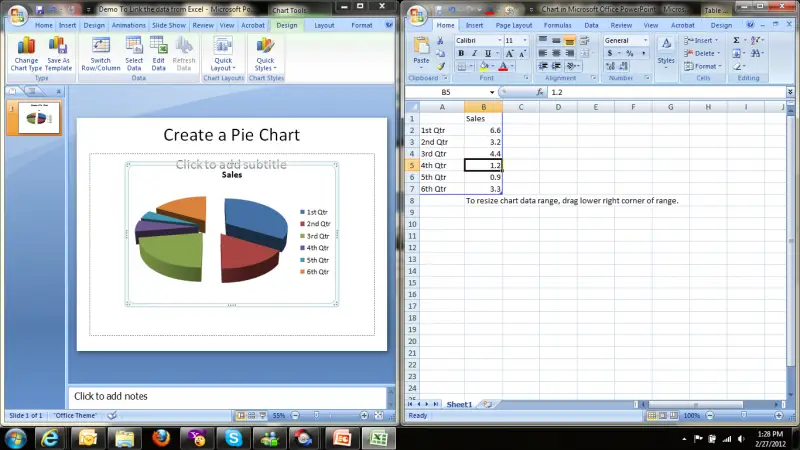Screen dimensions: 800x450
Task: Click Format Painter brush in Excel
Action: click(x=441, y=66)
